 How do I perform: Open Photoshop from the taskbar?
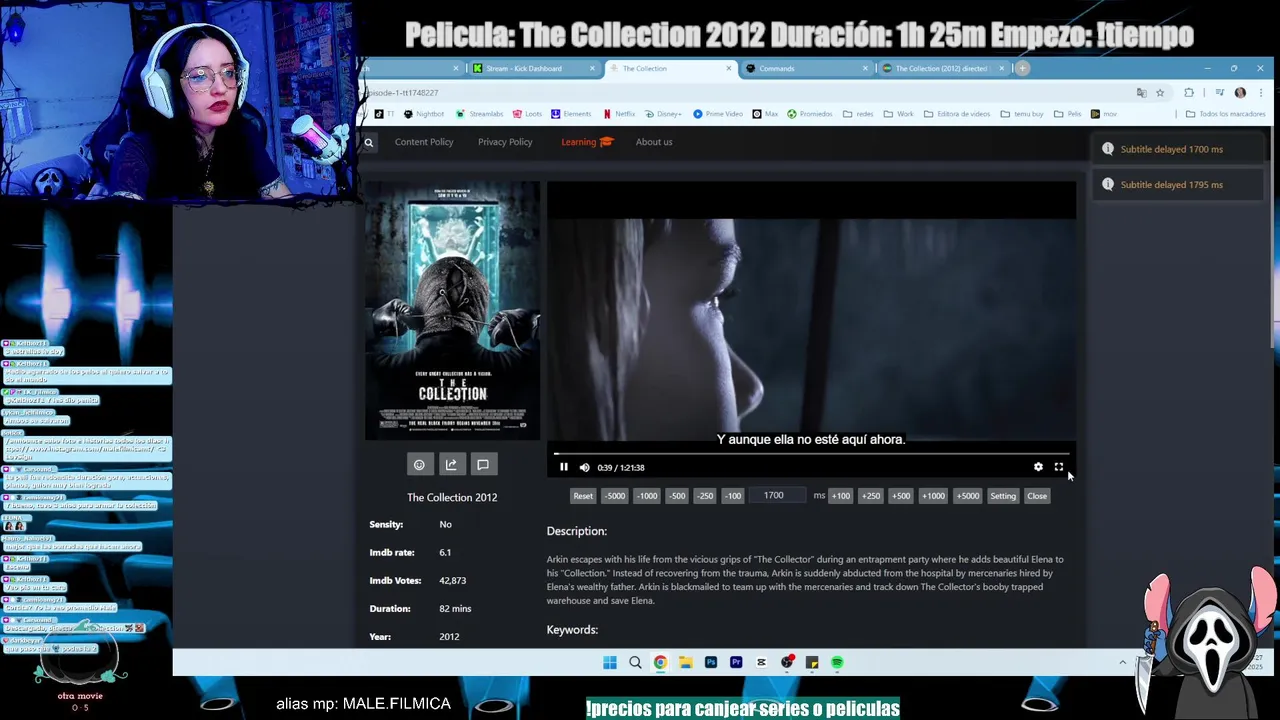coord(711,662)
